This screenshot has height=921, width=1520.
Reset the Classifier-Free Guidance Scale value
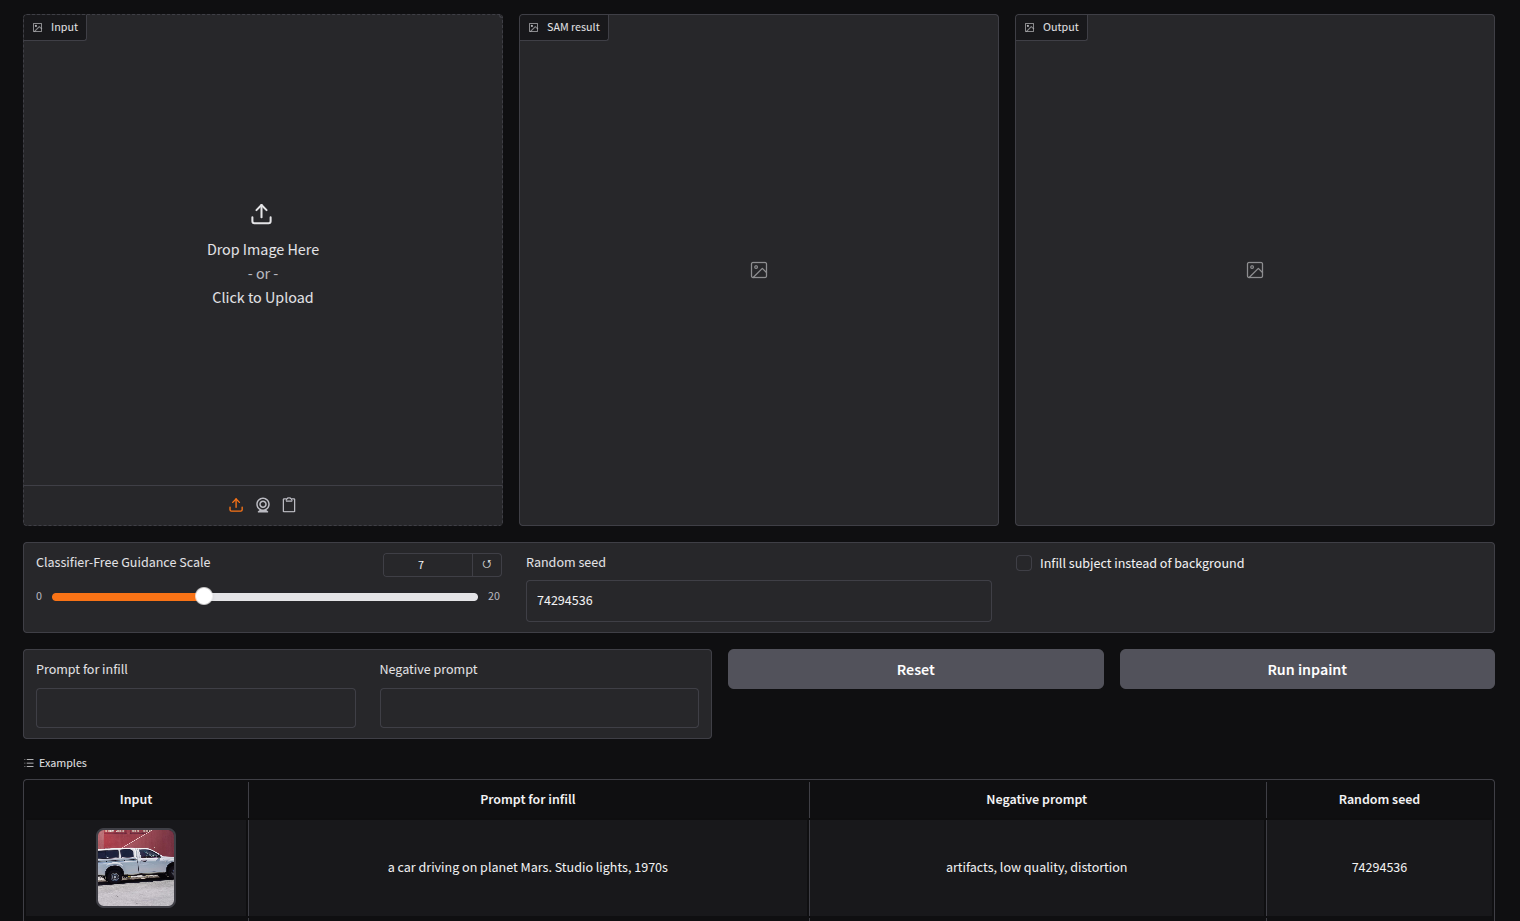coord(487,564)
